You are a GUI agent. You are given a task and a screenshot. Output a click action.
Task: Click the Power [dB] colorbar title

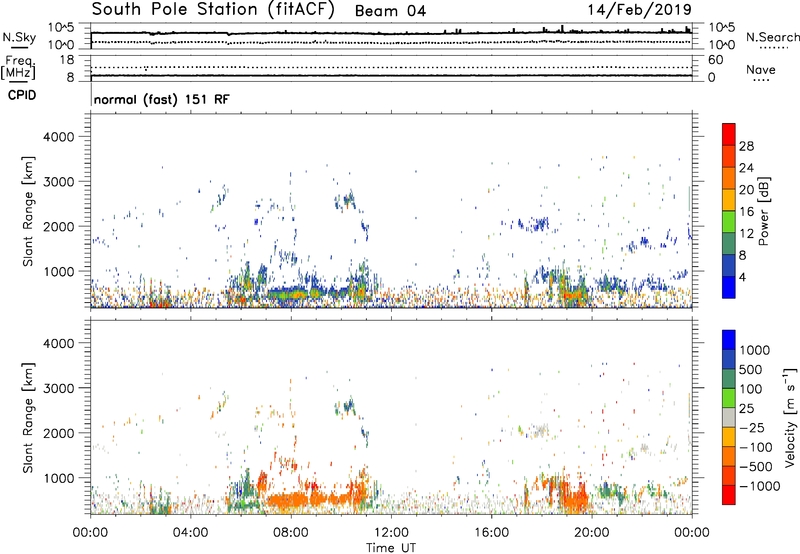pyautogui.click(x=764, y=211)
